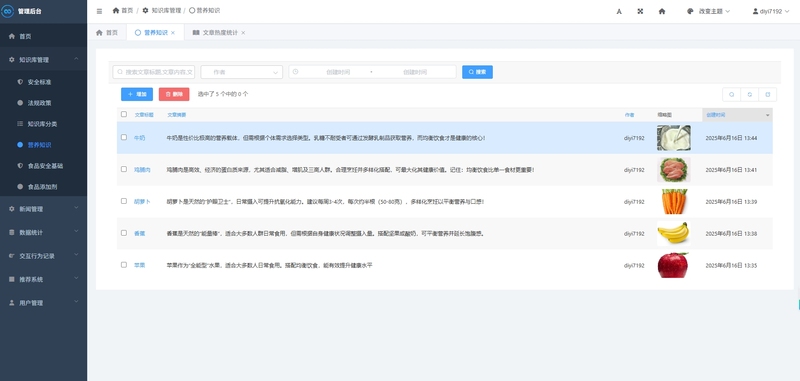Check the 香蕉 row checkbox

(124, 233)
